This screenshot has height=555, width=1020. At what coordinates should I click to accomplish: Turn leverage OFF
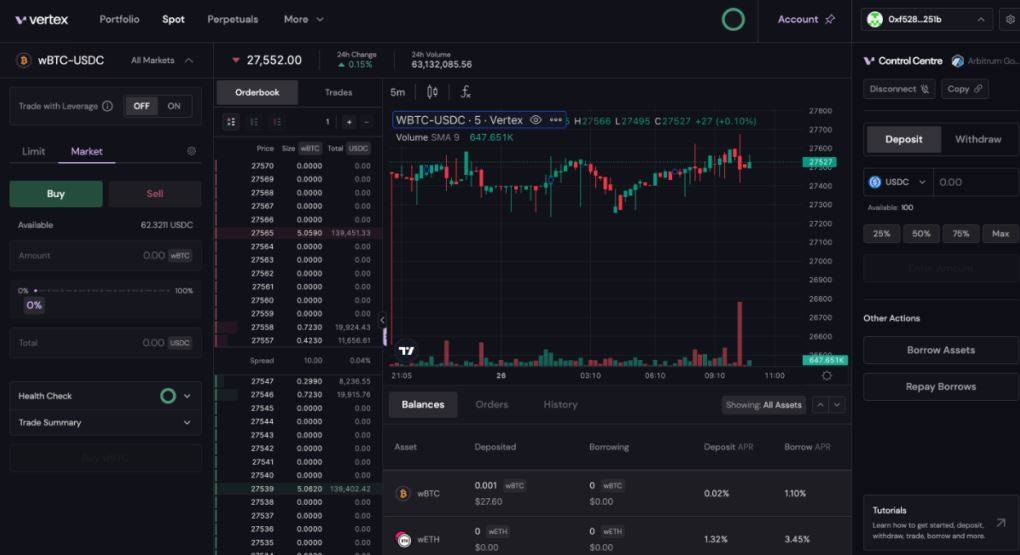141,106
